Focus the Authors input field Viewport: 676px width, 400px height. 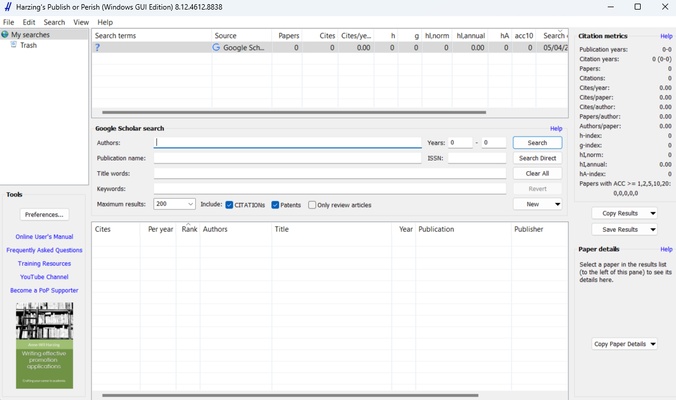click(288, 143)
